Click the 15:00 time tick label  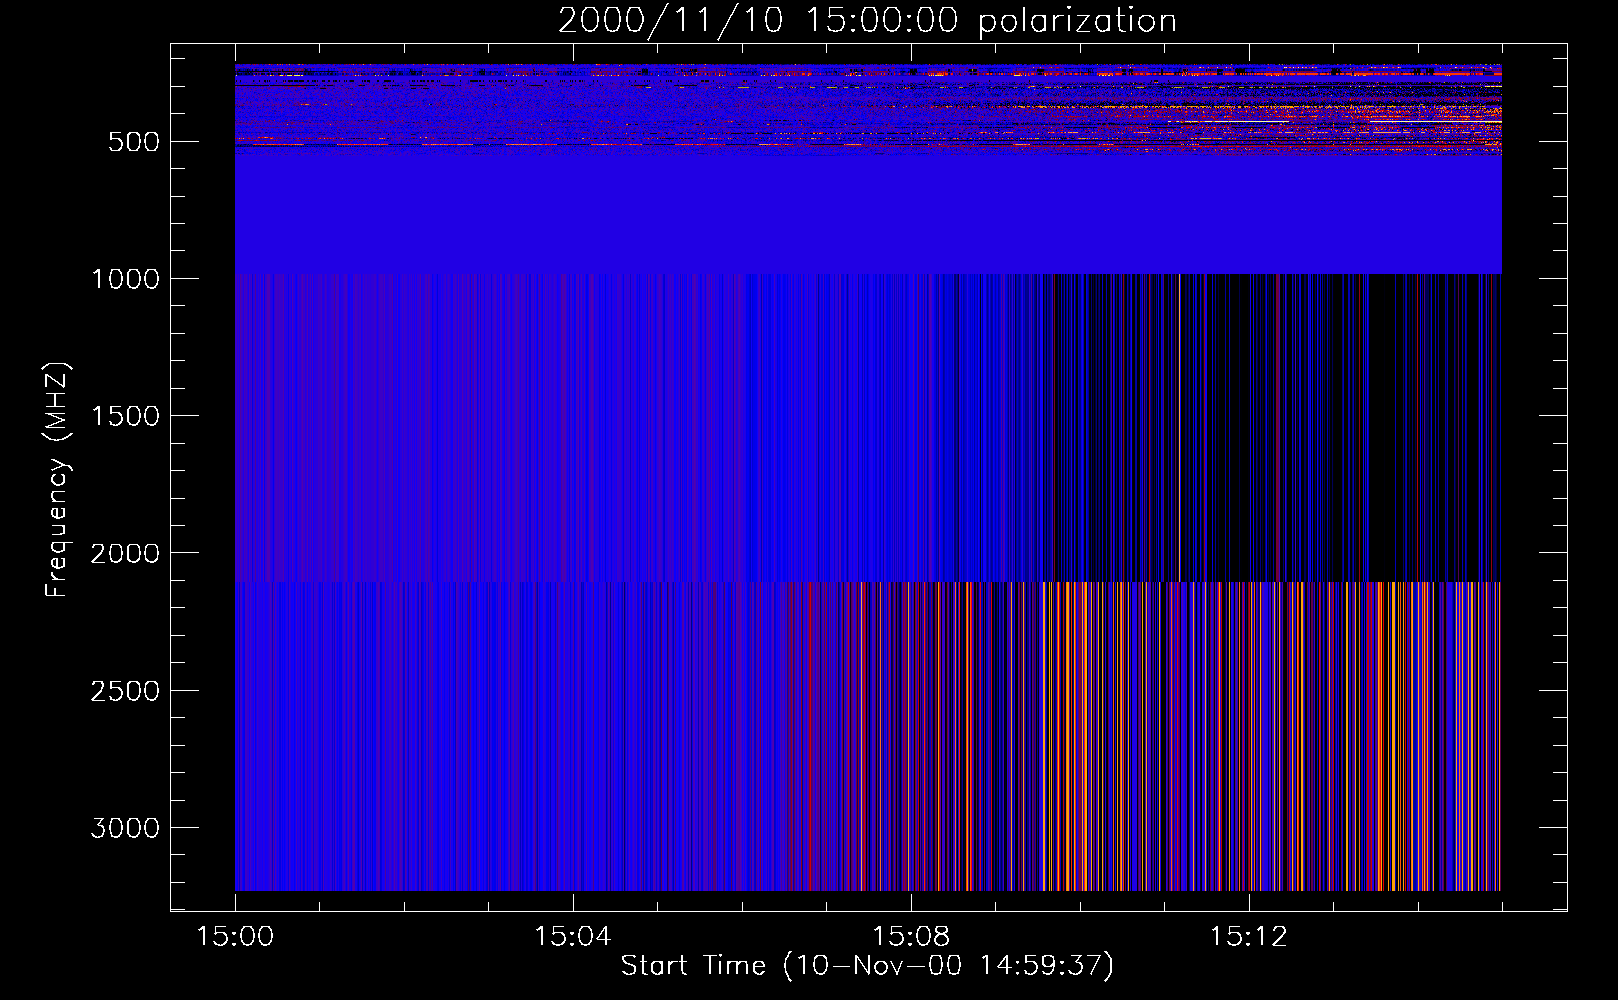coord(235,937)
